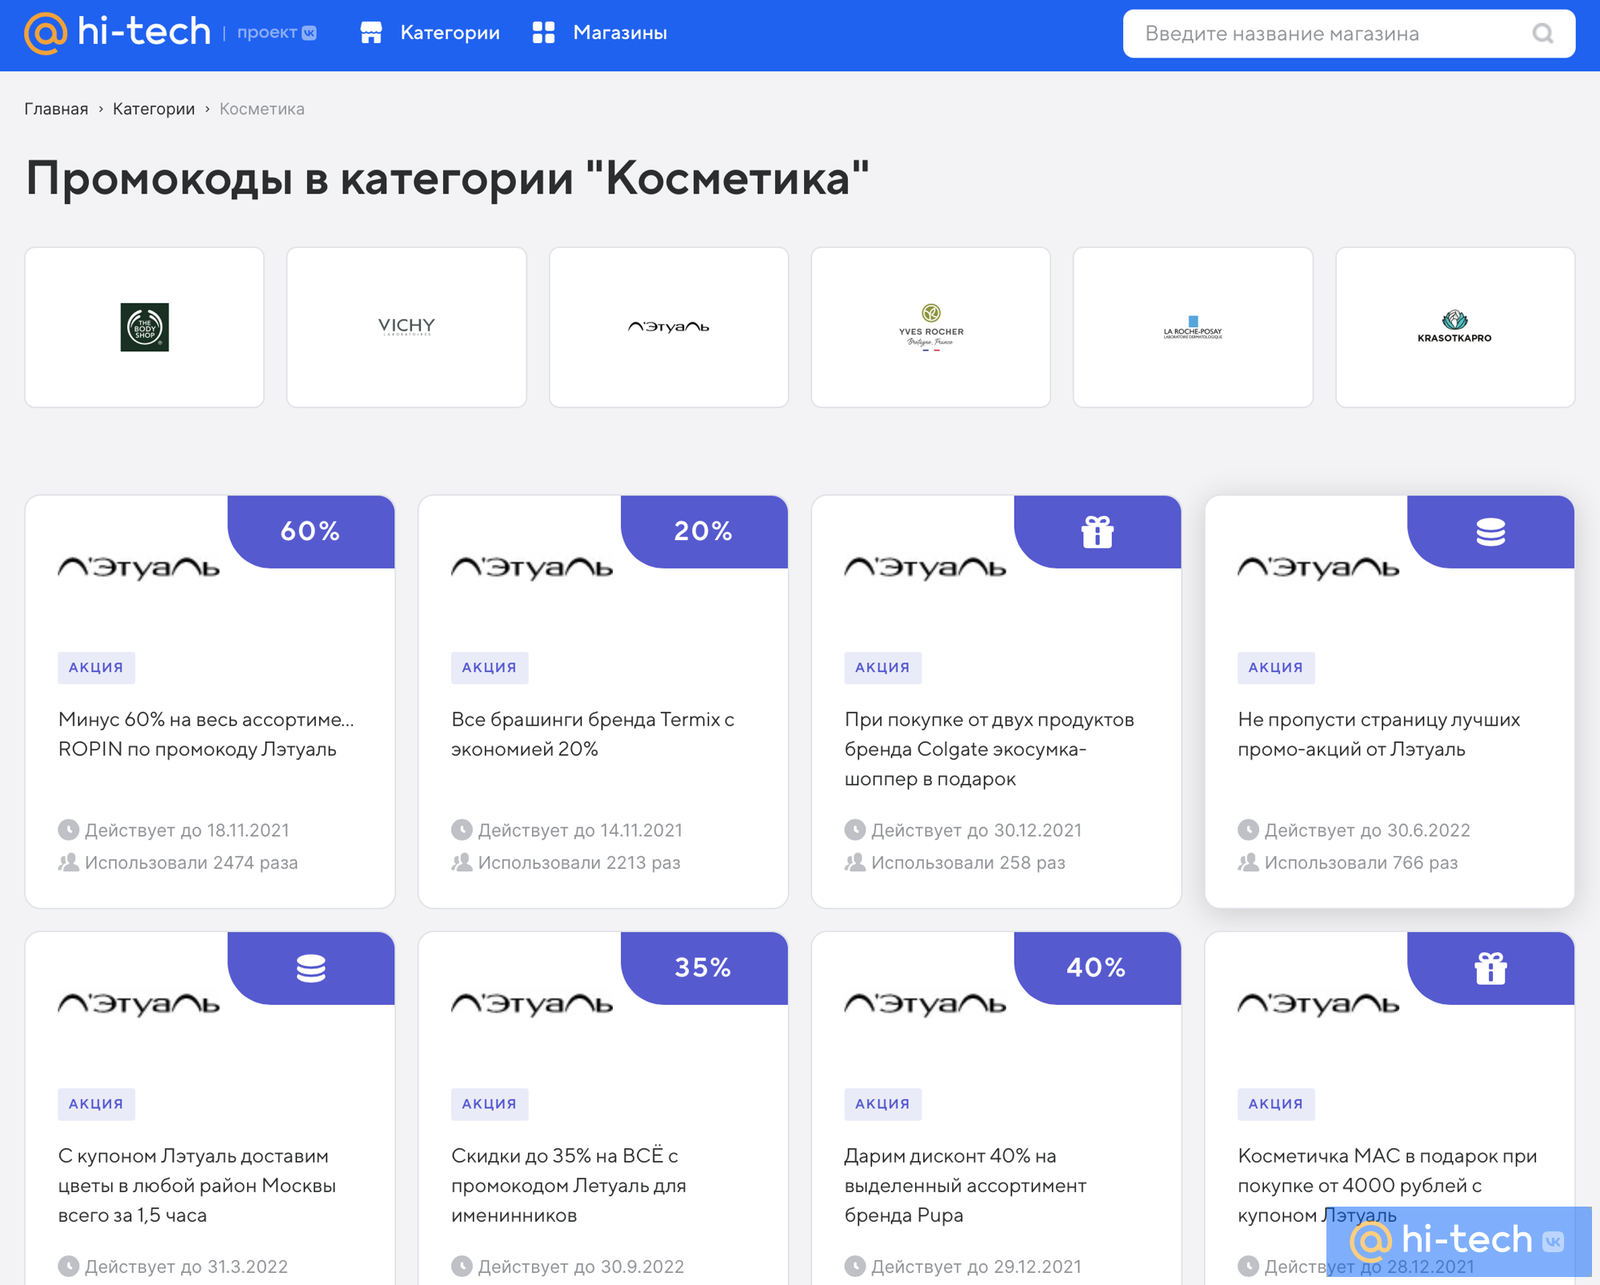Click the Категории storefront icon

pyautogui.click(x=371, y=33)
